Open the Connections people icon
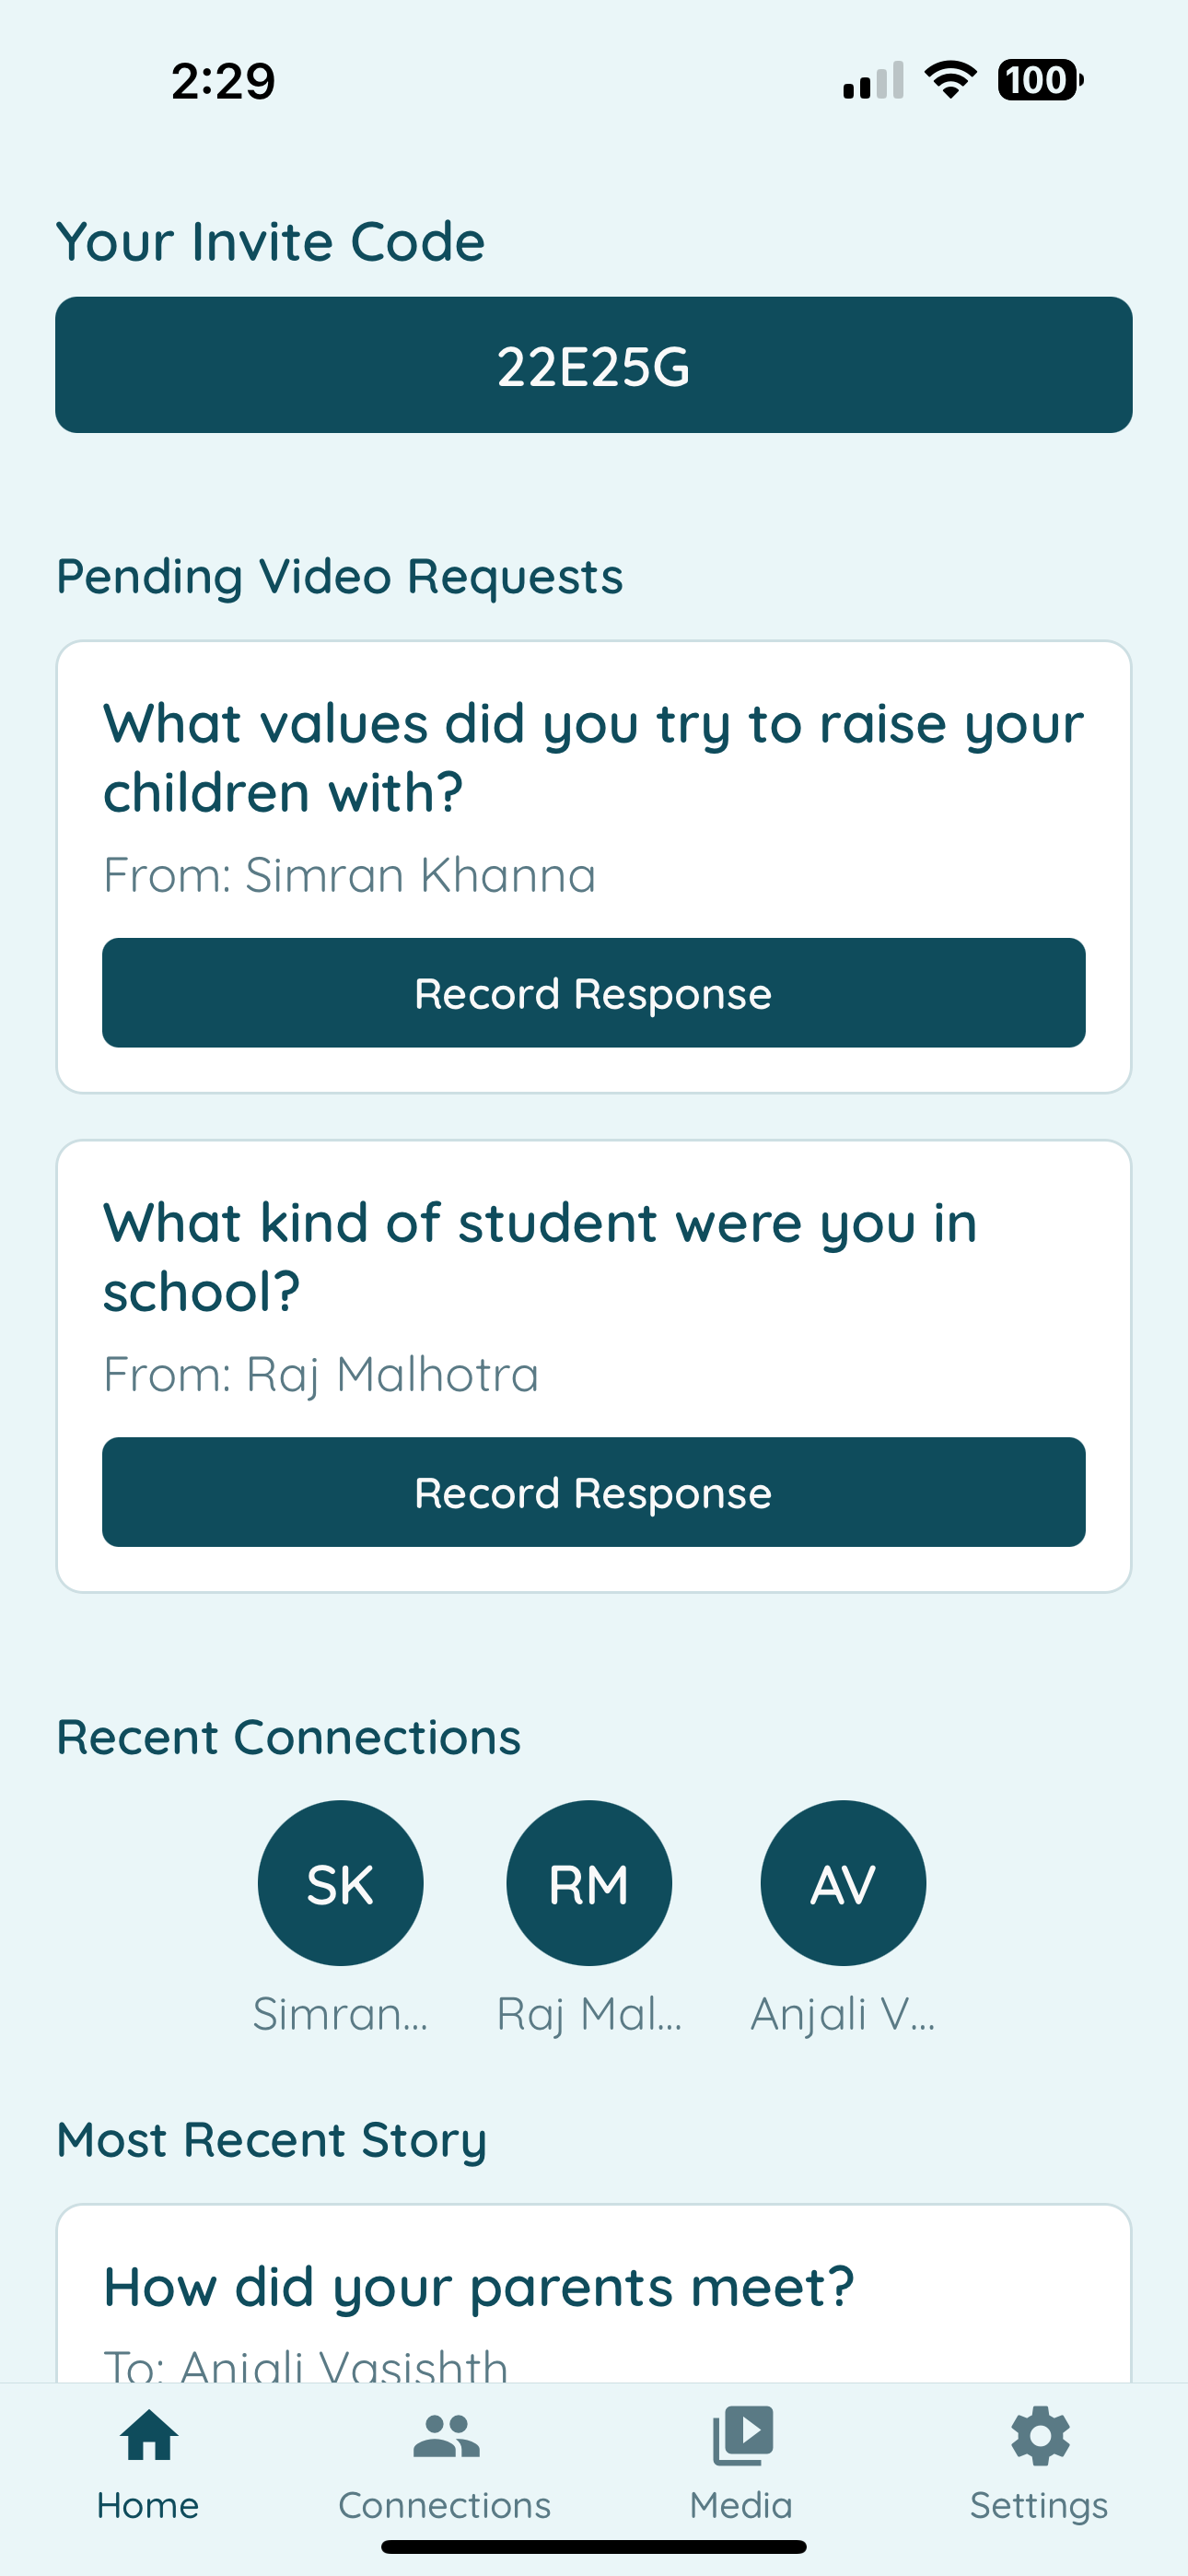This screenshot has height=2576, width=1188. coord(446,2435)
